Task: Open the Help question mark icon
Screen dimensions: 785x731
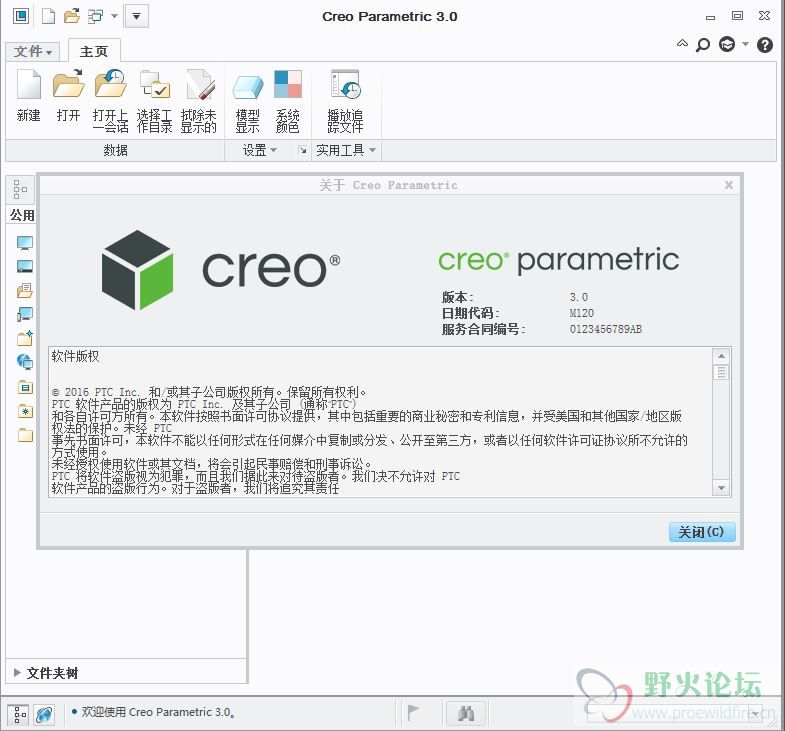Action: pyautogui.click(x=764, y=45)
